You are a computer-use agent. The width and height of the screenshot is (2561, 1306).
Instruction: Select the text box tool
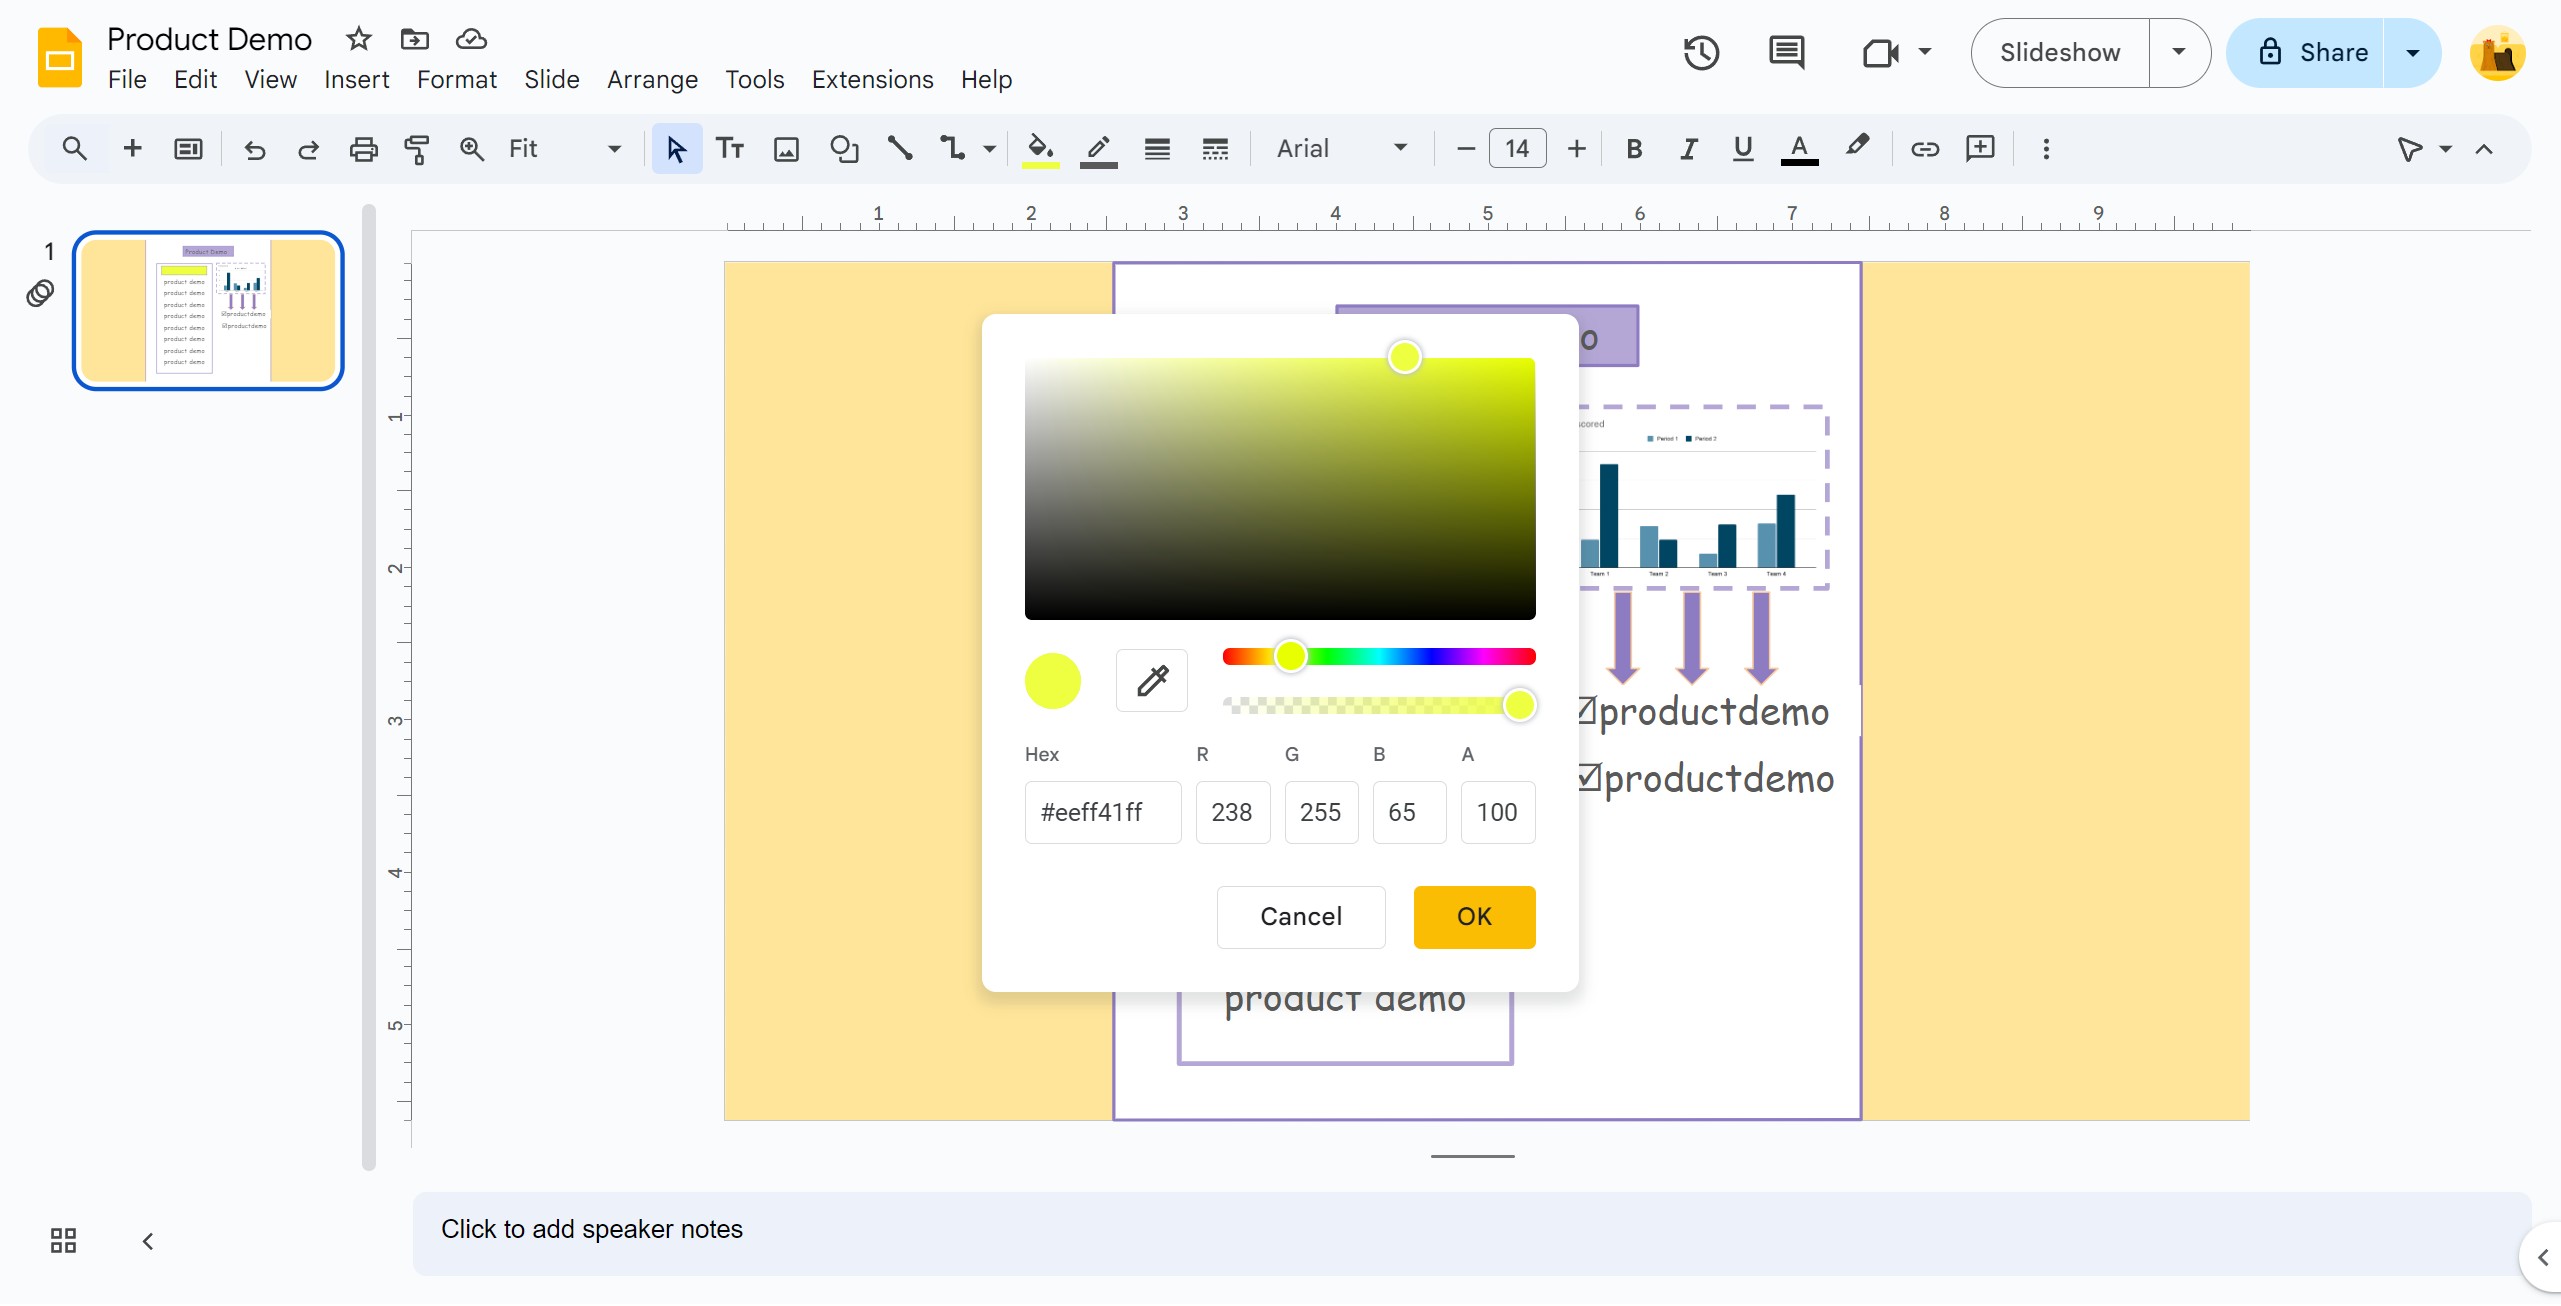point(730,149)
